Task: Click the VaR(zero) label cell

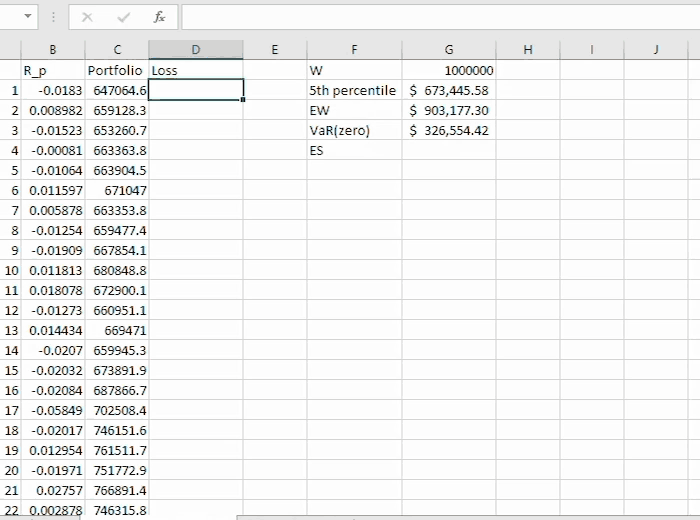Action: point(354,130)
